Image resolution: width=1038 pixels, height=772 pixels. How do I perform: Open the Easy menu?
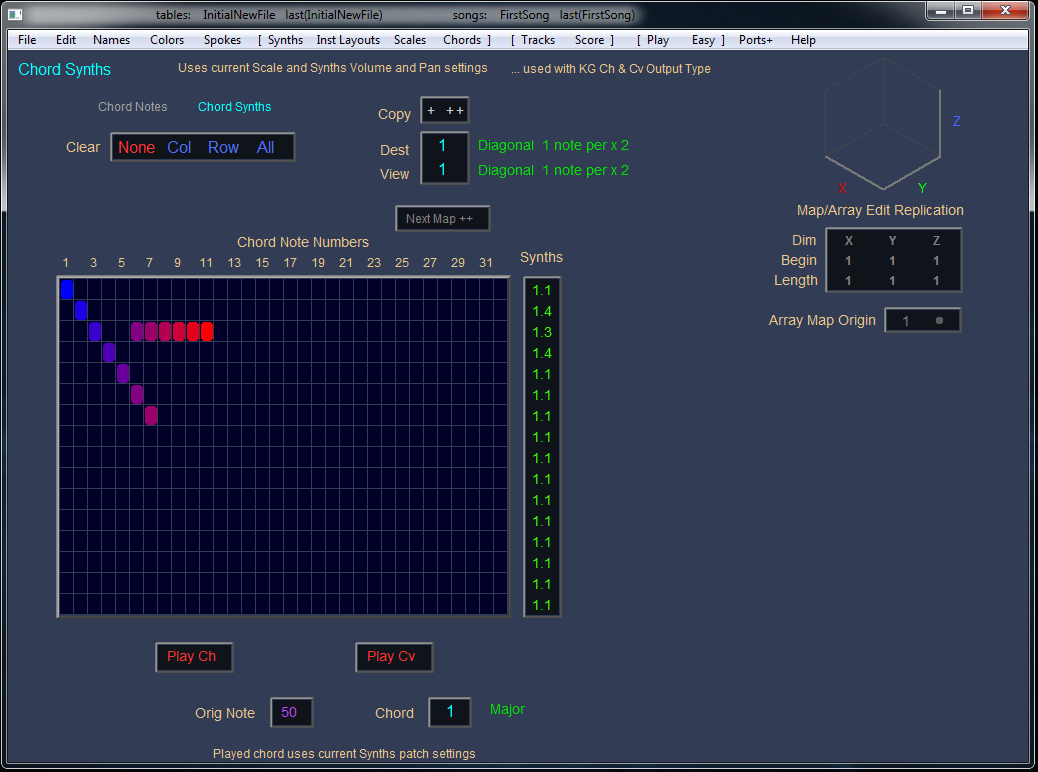click(703, 40)
